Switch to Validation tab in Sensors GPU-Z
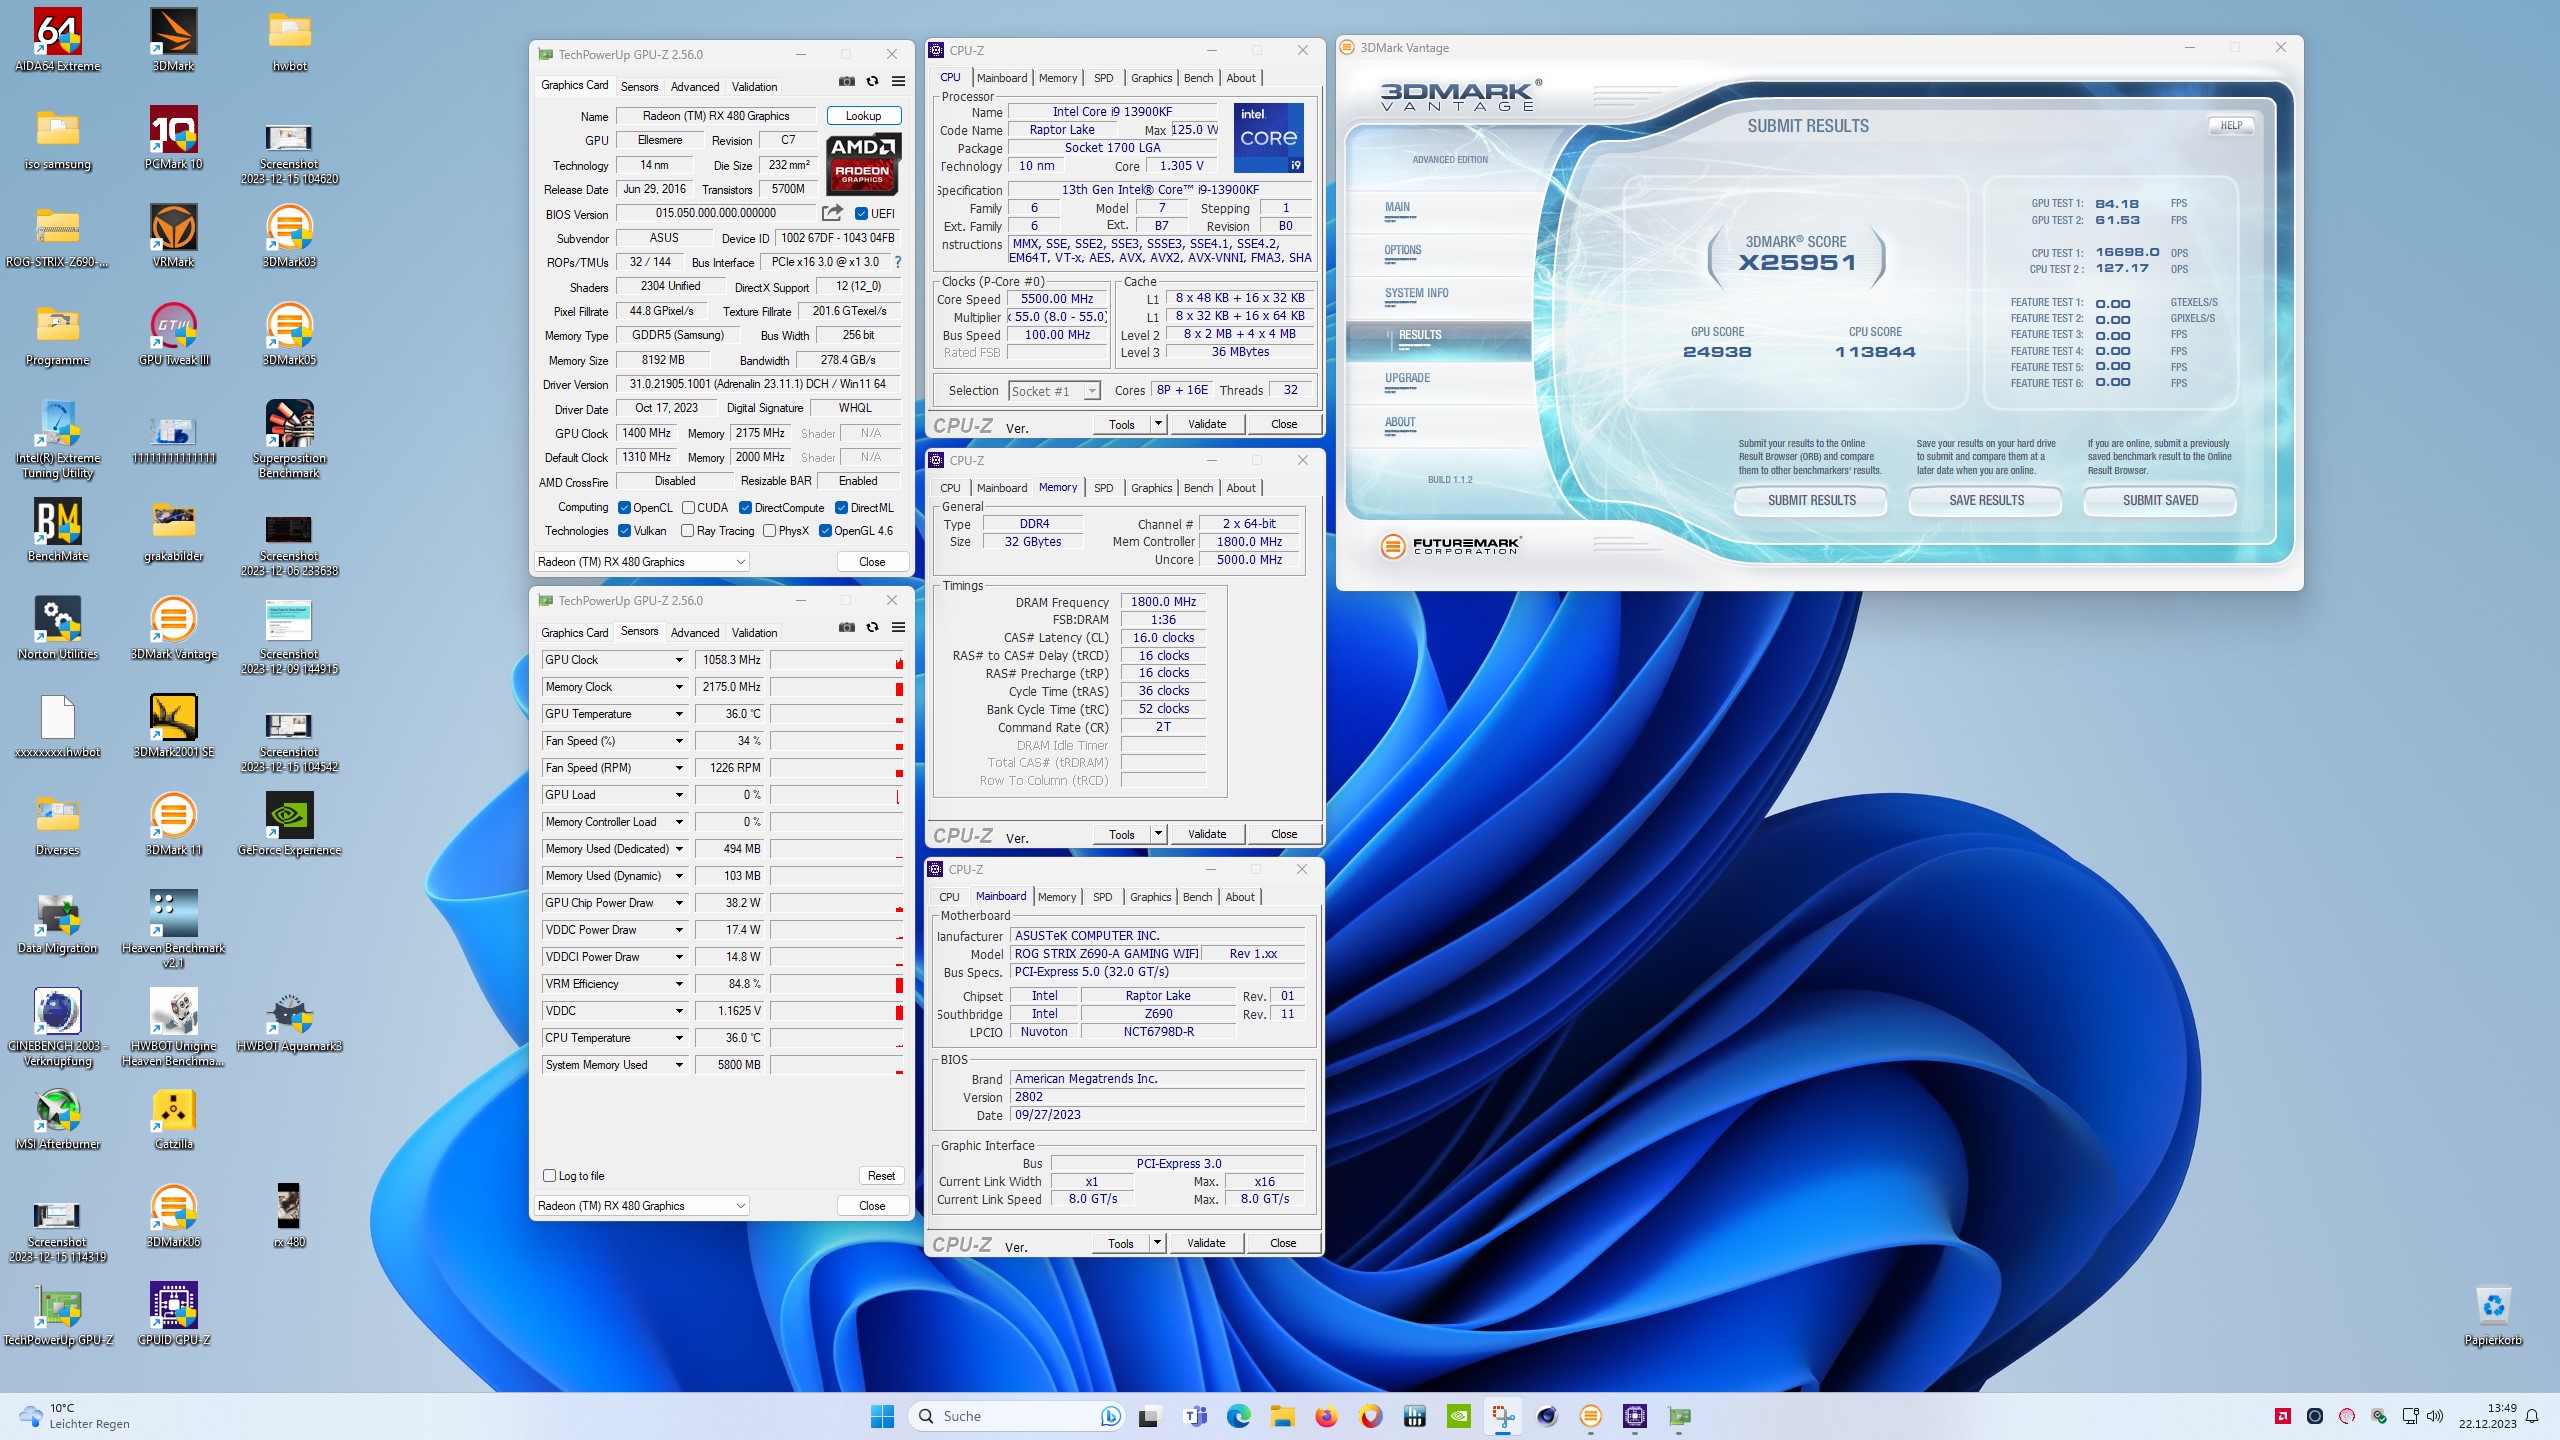 click(754, 633)
